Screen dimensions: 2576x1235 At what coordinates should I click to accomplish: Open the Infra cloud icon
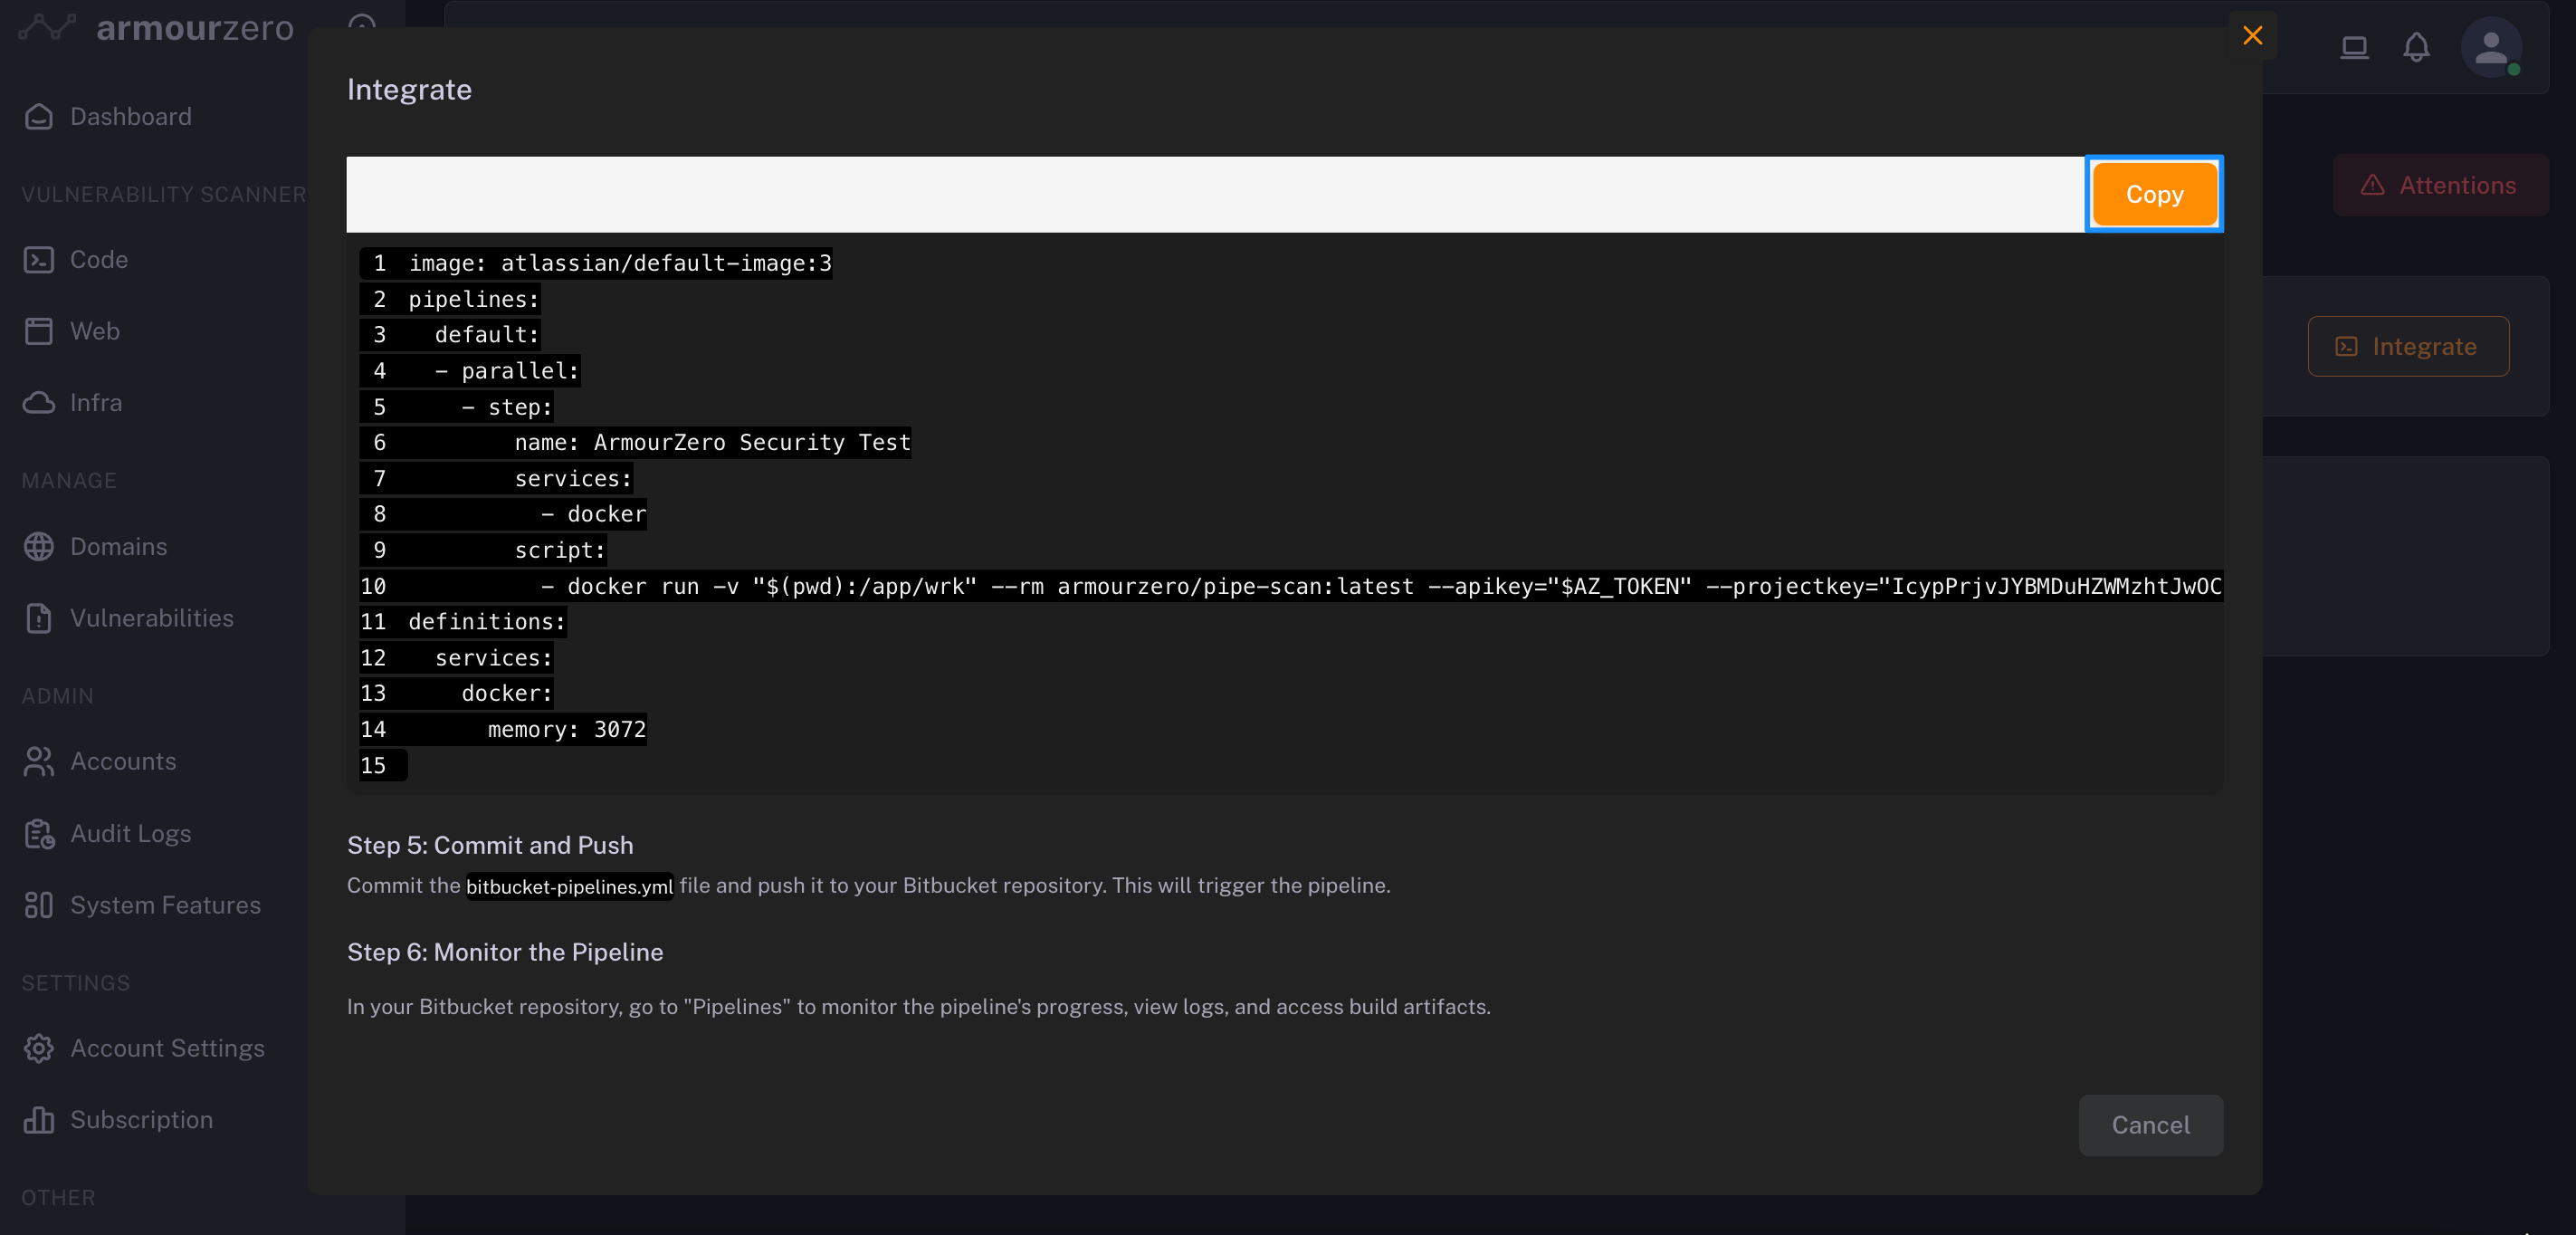[39, 403]
